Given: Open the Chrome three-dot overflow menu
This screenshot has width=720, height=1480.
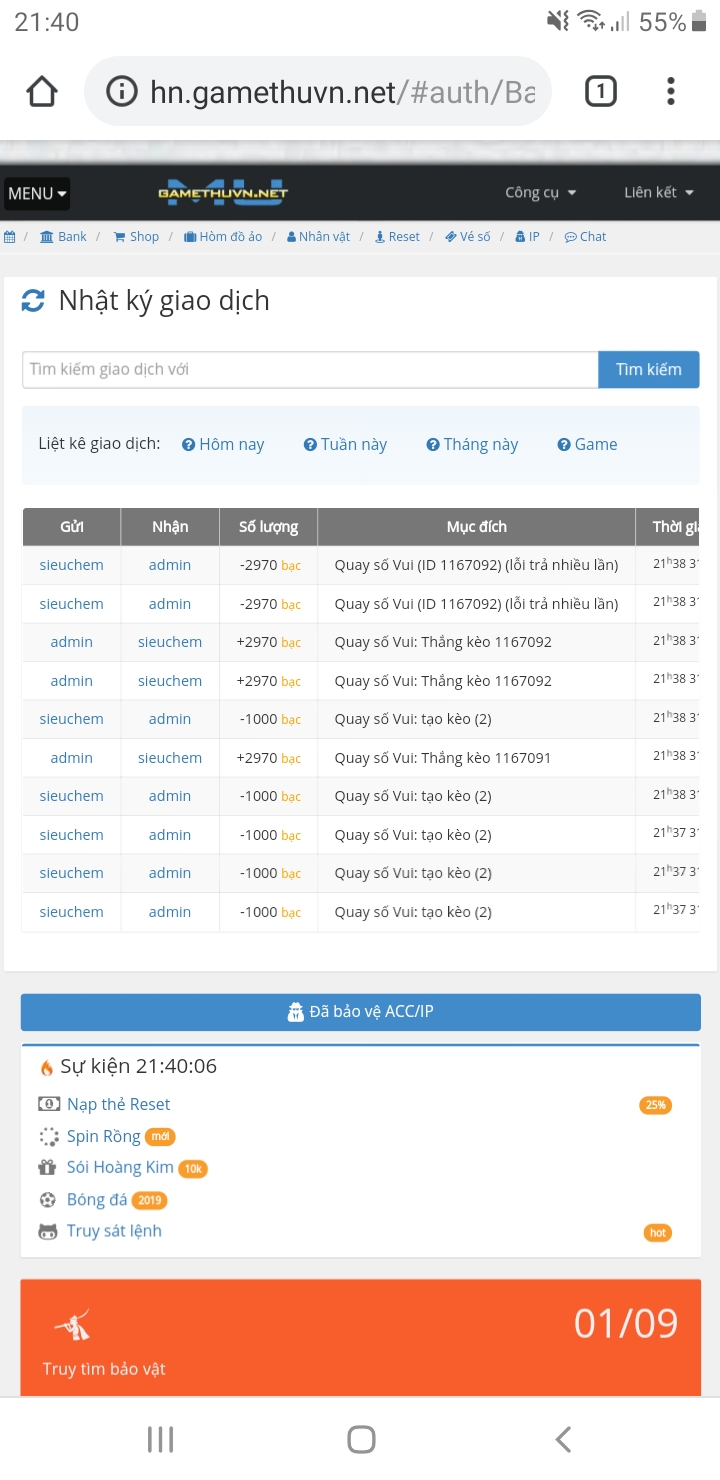Looking at the screenshot, I should coord(670,92).
